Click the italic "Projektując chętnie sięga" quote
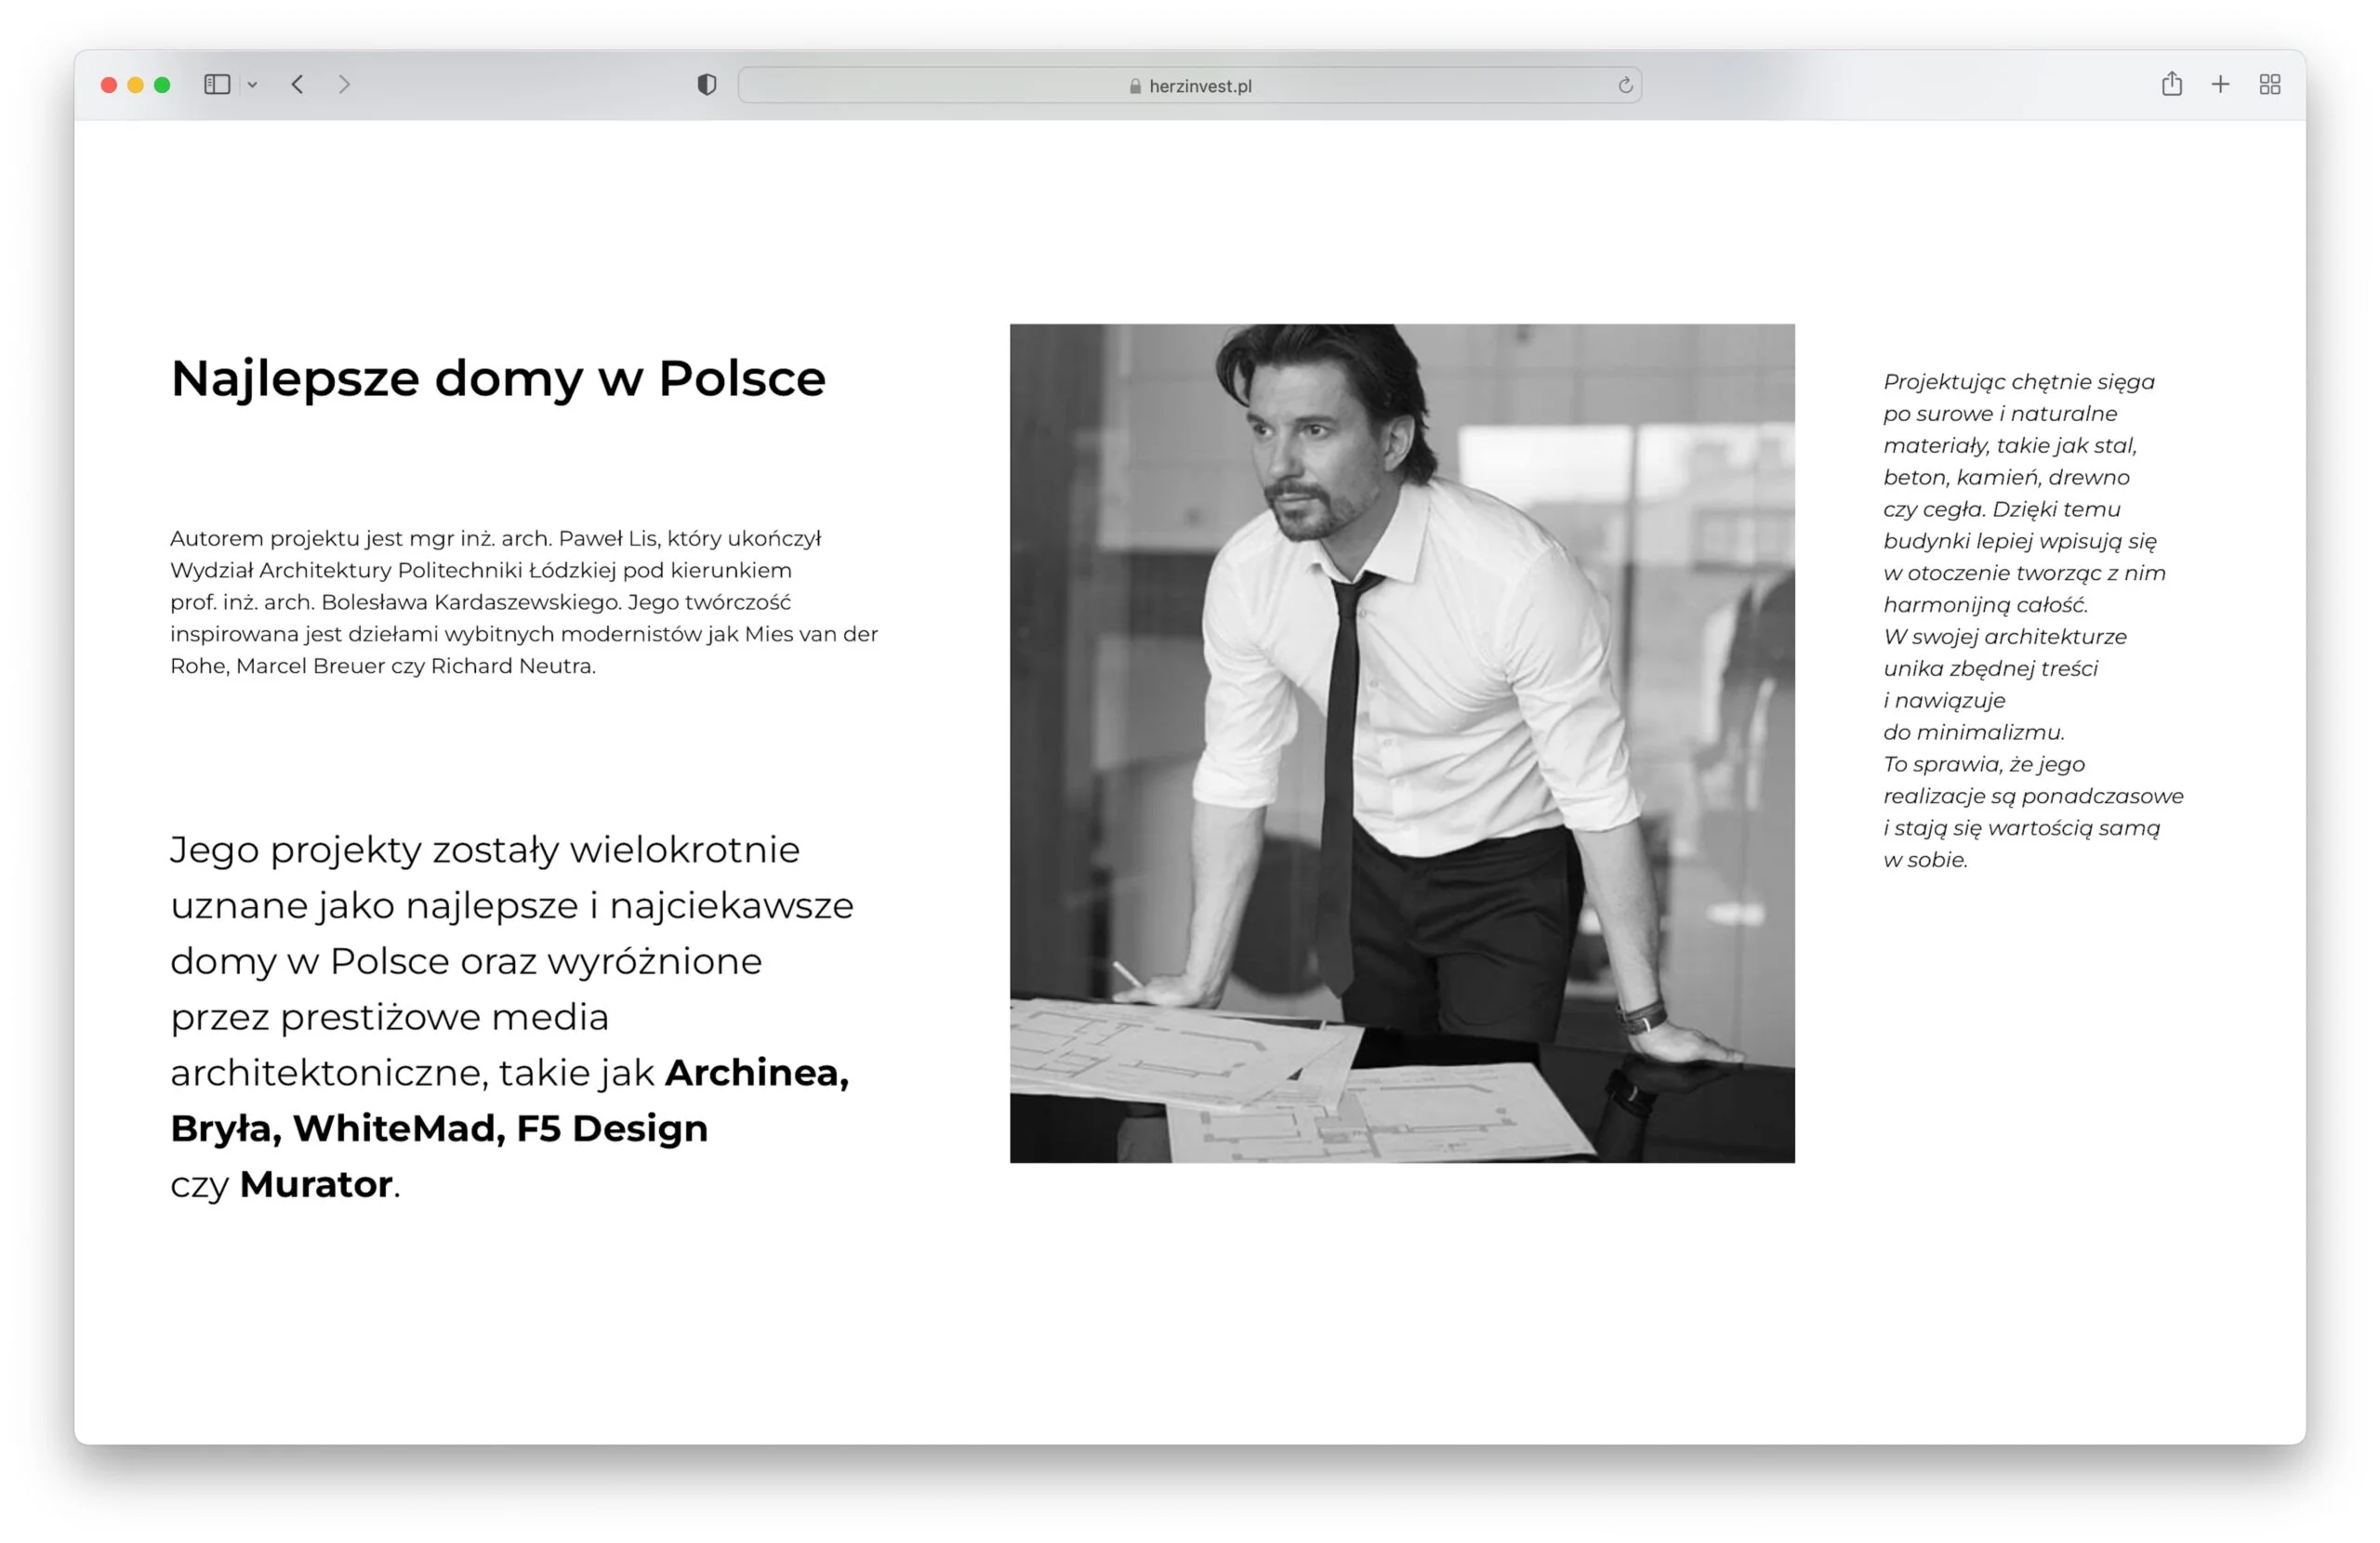 coord(2018,381)
